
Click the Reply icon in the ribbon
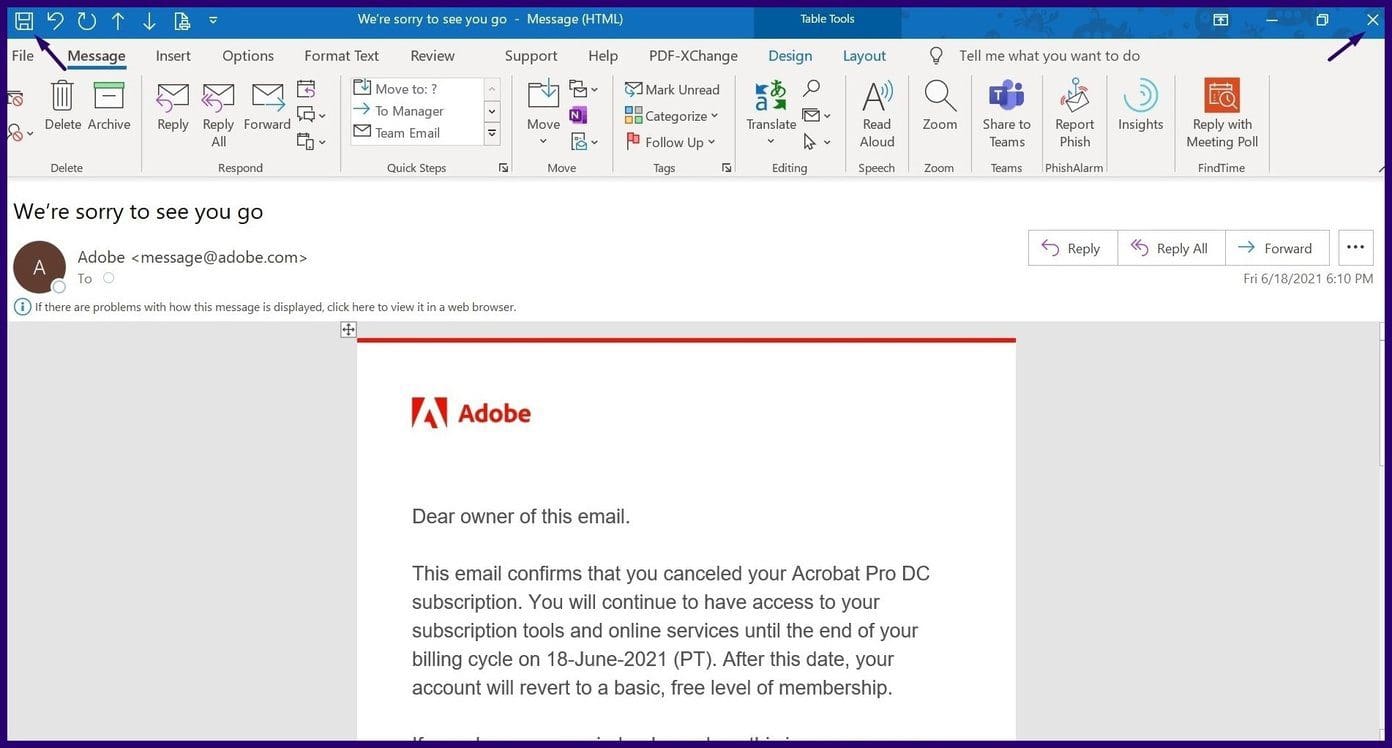tap(173, 106)
